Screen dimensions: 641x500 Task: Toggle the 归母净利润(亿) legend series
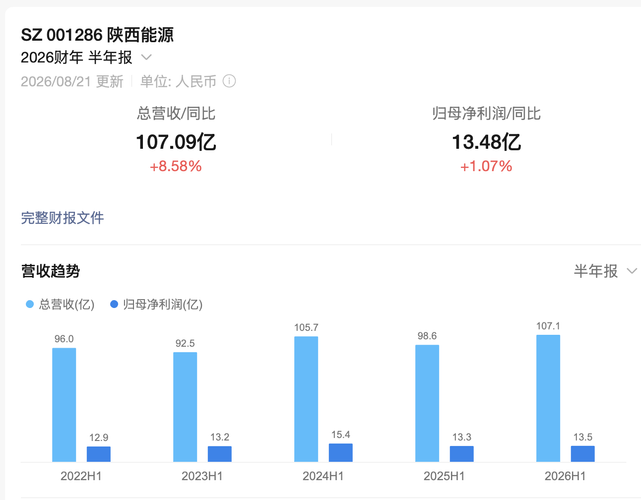(157, 304)
